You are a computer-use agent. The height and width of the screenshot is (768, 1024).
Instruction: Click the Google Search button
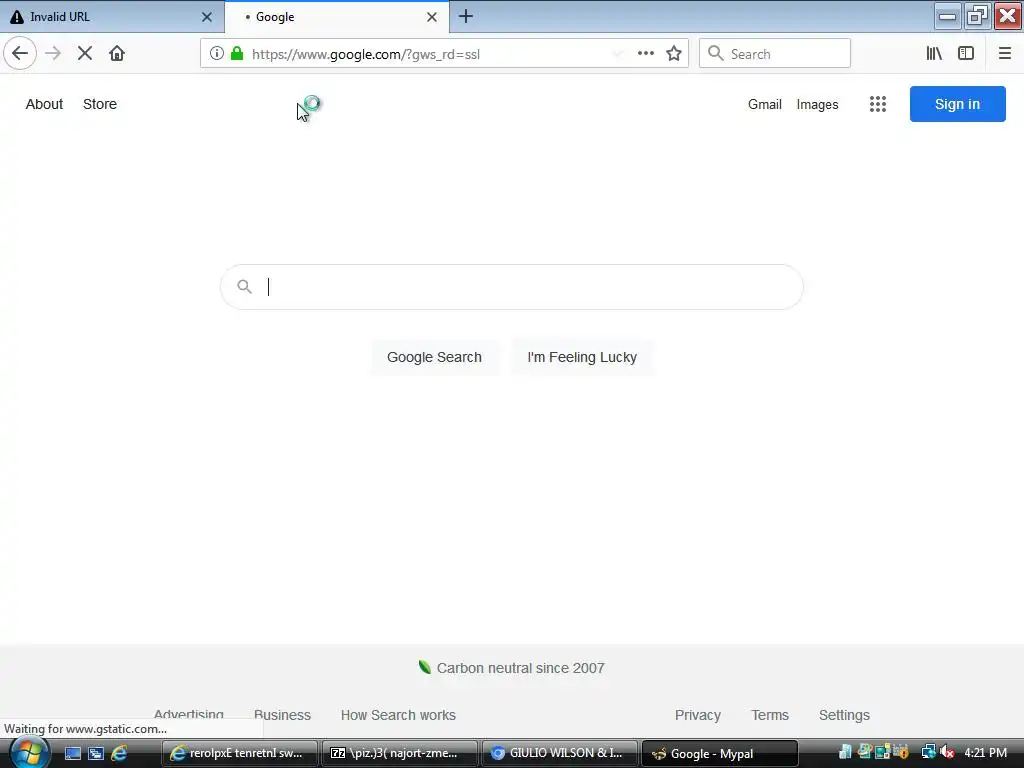434,357
